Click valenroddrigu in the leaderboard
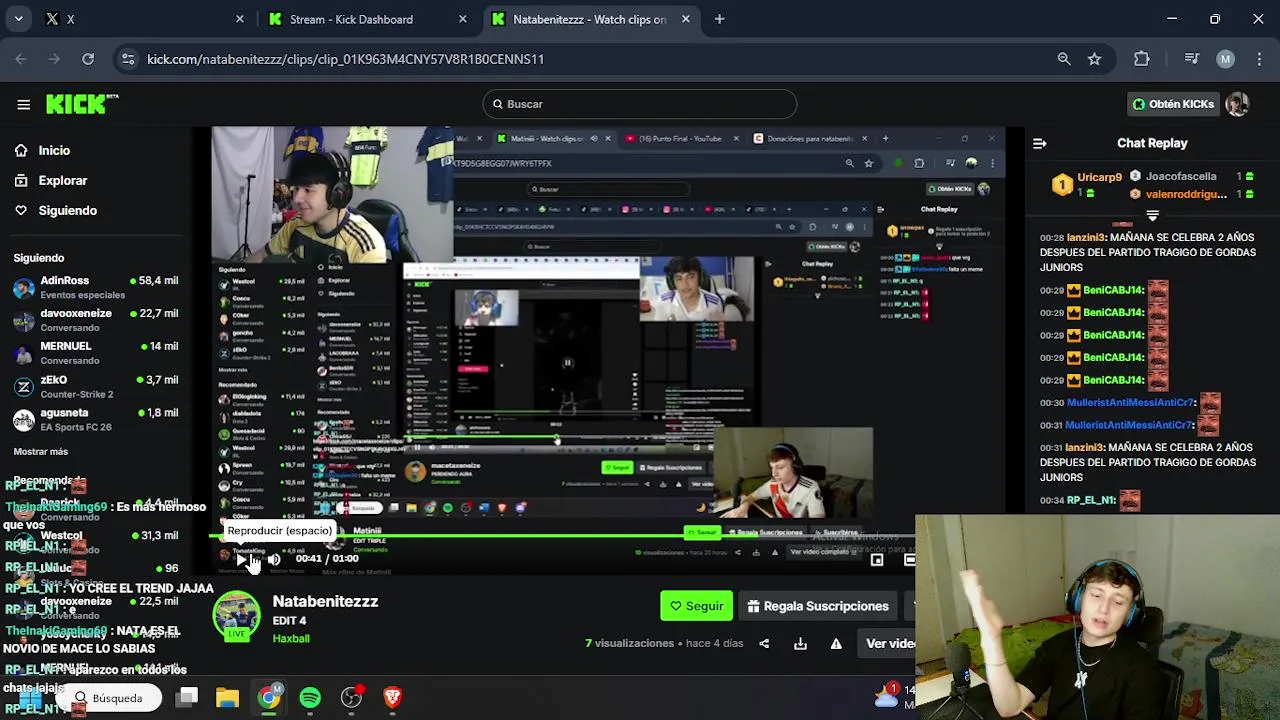The image size is (1280, 720). (x=1186, y=194)
